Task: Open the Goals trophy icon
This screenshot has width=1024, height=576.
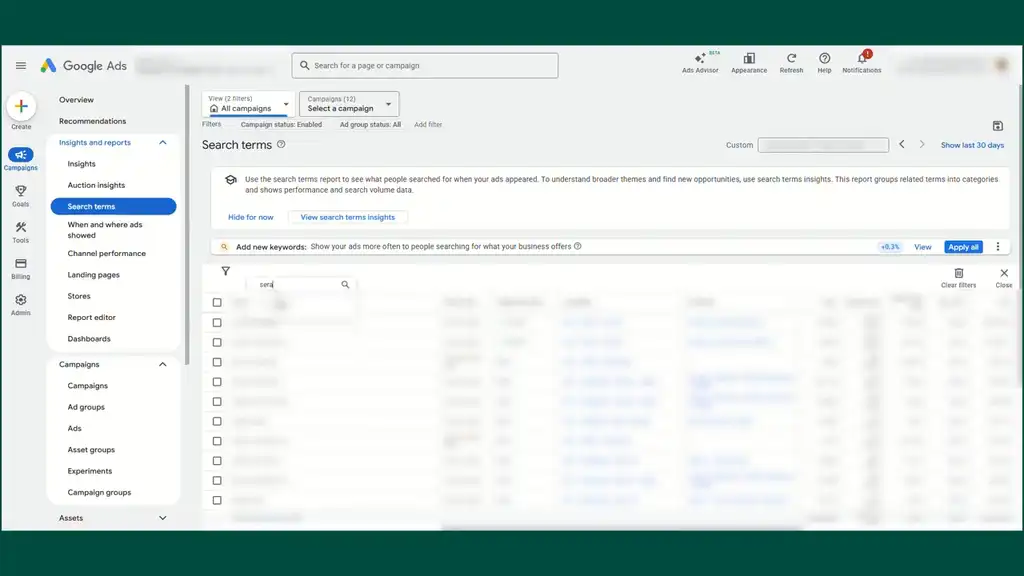Action: pos(21,192)
